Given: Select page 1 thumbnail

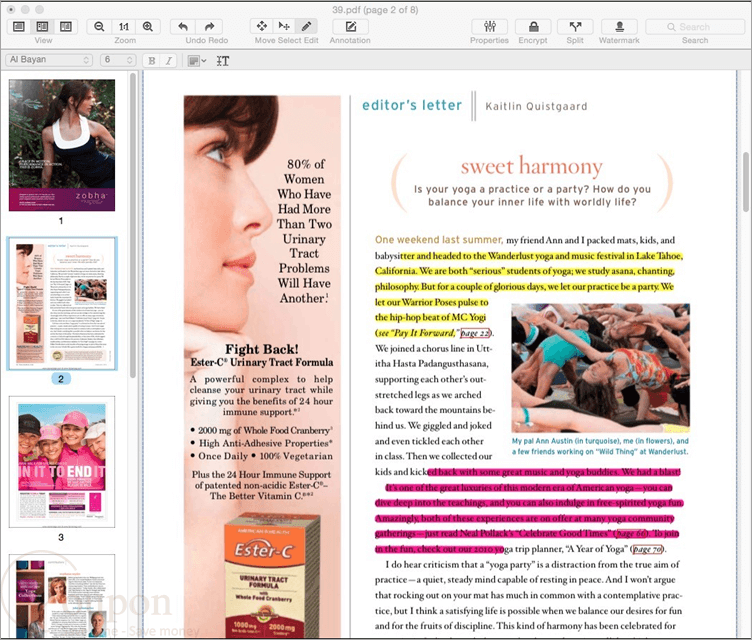Looking at the screenshot, I should click(62, 145).
